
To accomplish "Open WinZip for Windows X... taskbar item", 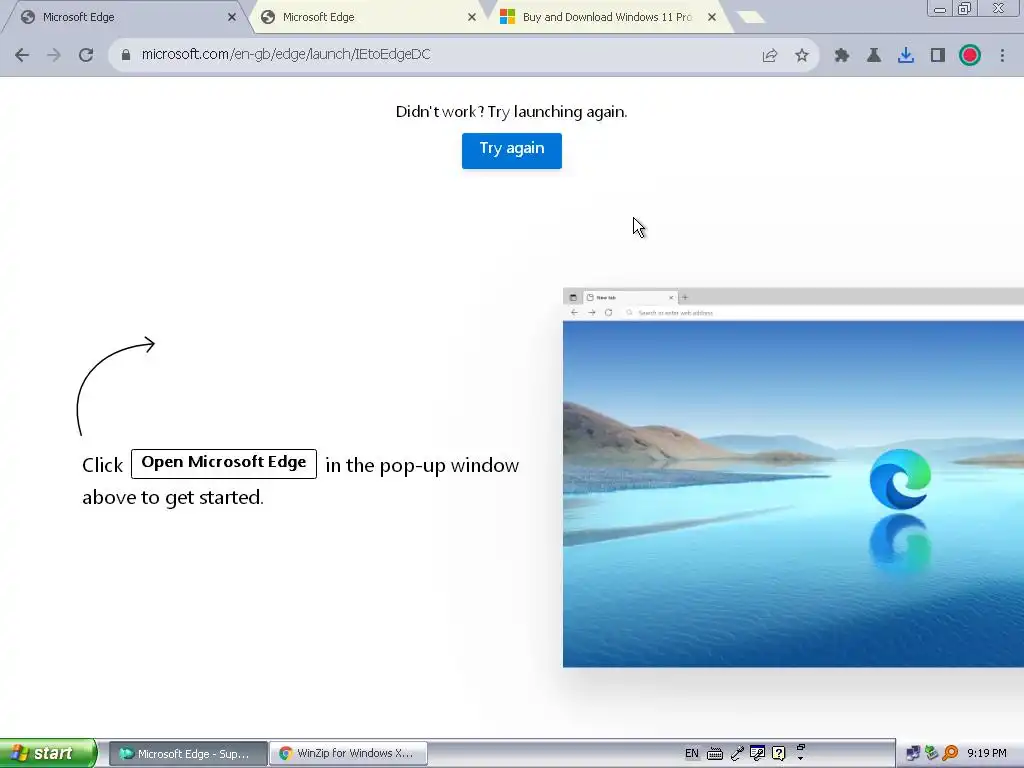I will pos(348,754).
